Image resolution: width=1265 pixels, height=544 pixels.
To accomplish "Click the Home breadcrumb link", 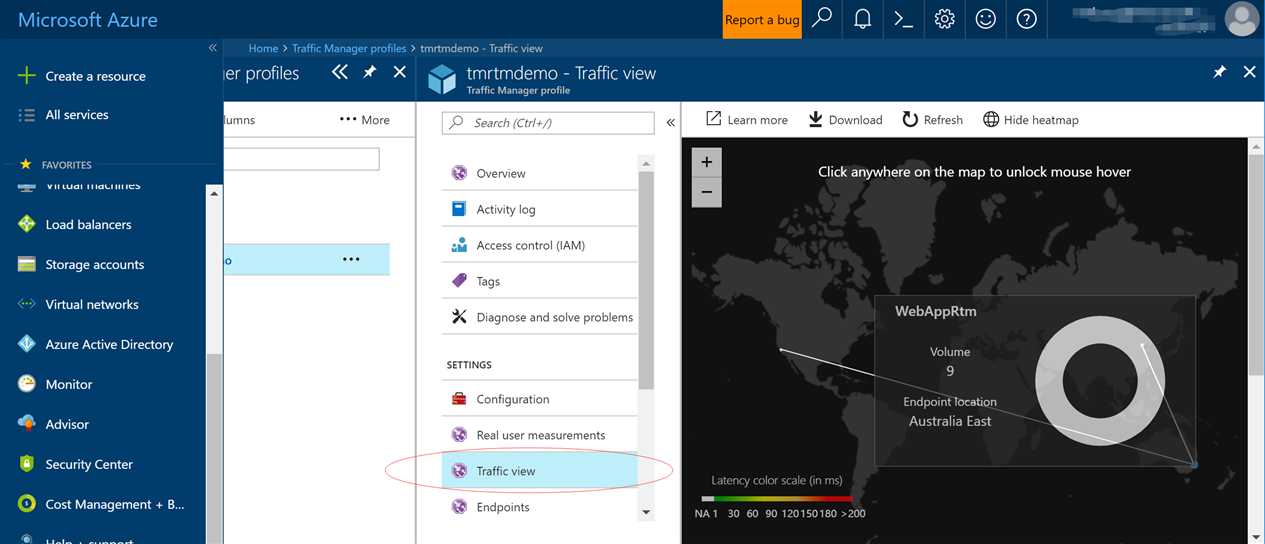I will [x=263, y=48].
